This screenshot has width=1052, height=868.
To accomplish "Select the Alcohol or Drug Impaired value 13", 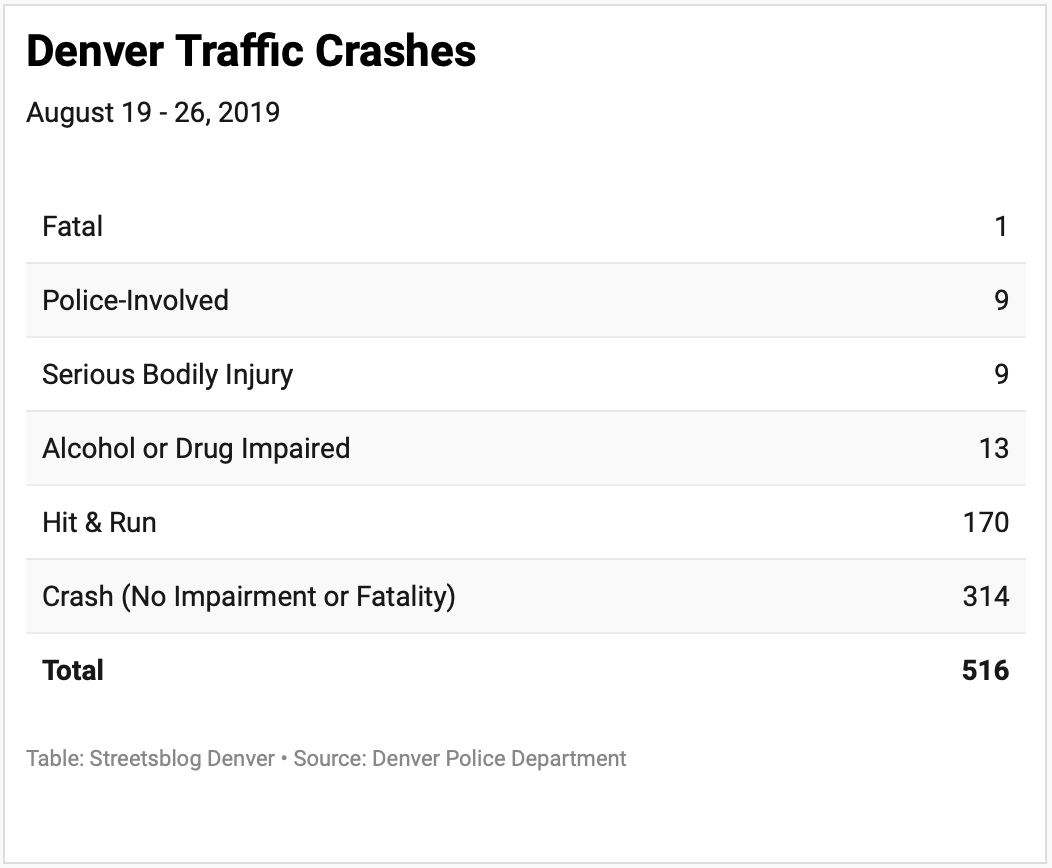I will (x=994, y=448).
